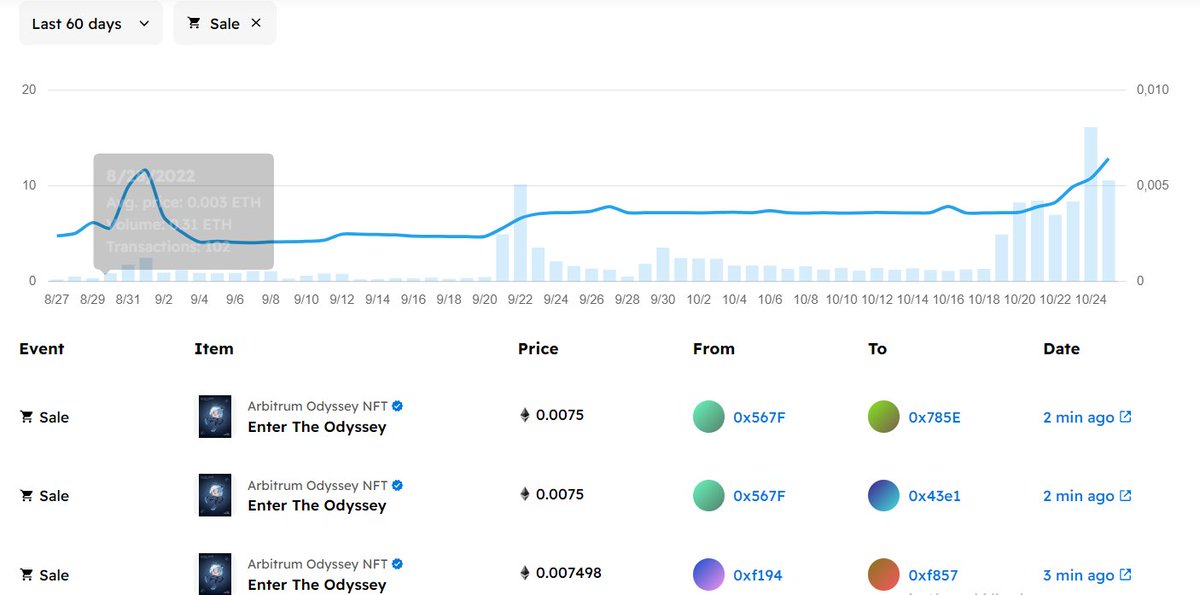Open buyer address 0x785E
The height and width of the screenshot is (595, 1200).
[x=934, y=417]
